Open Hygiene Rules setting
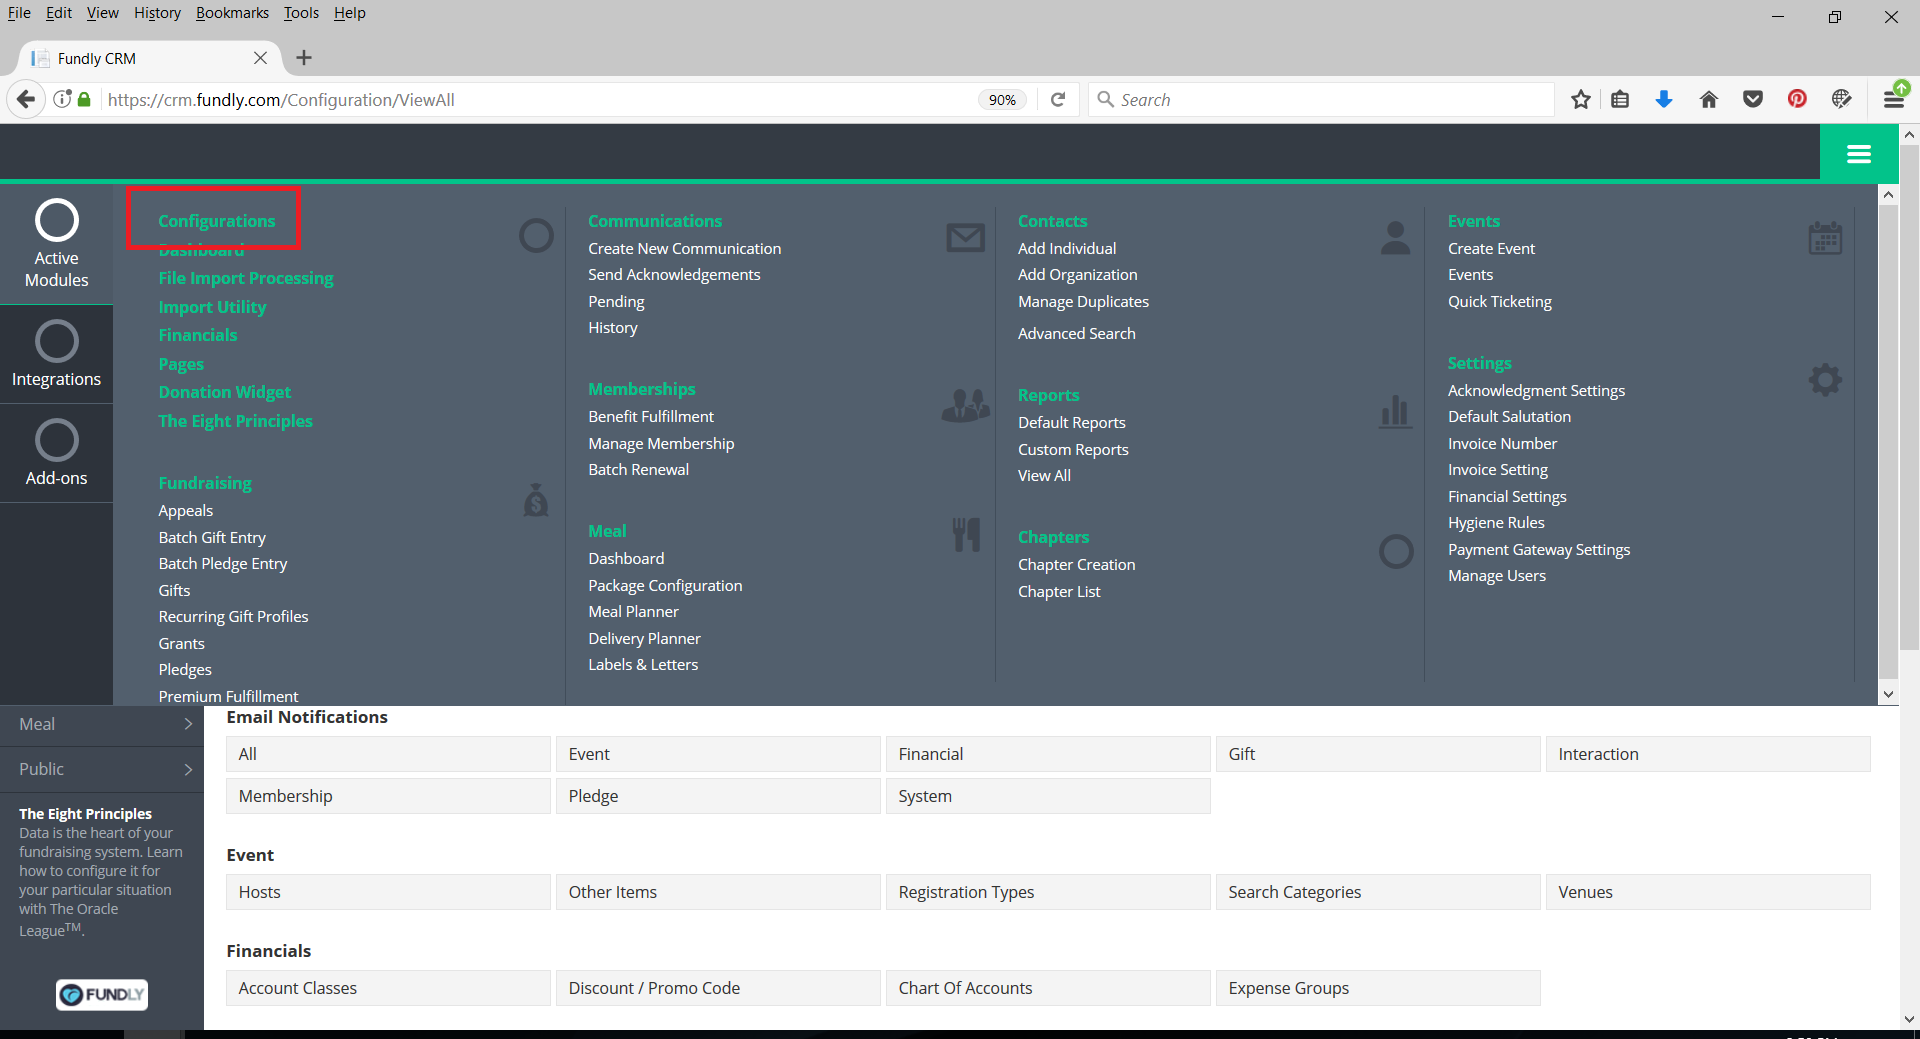The height and width of the screenshot is (1039, 1920). pyautogui.click(x=1496, y=522)
